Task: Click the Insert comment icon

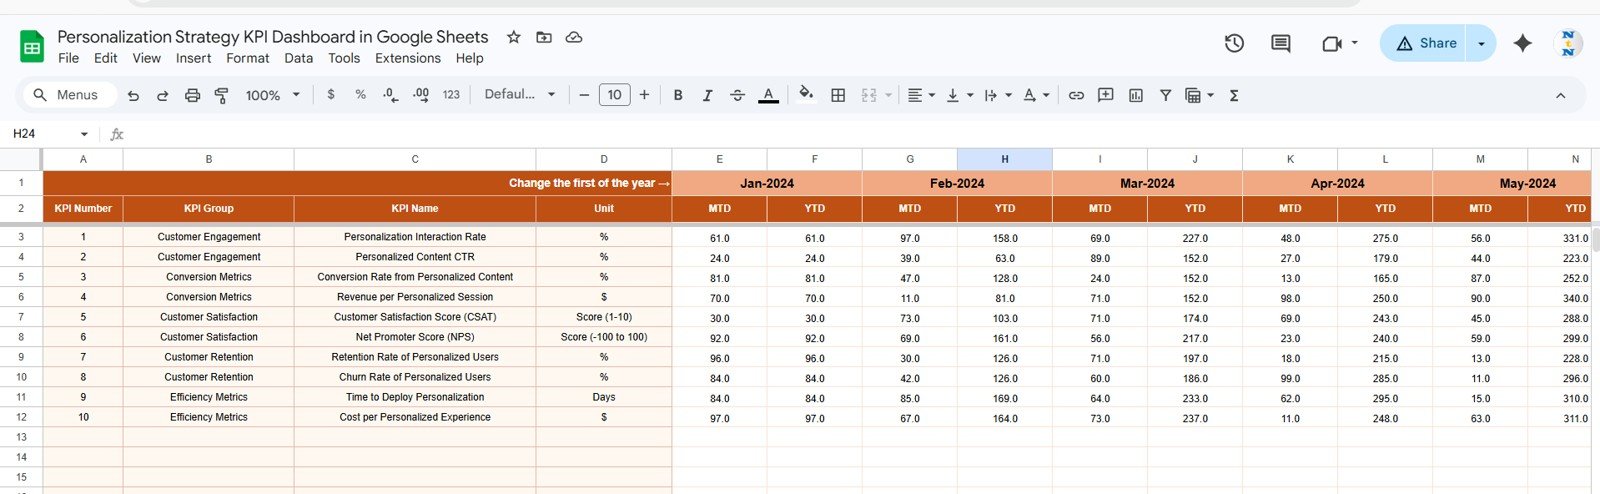Action: click(x=1105, y=95)
